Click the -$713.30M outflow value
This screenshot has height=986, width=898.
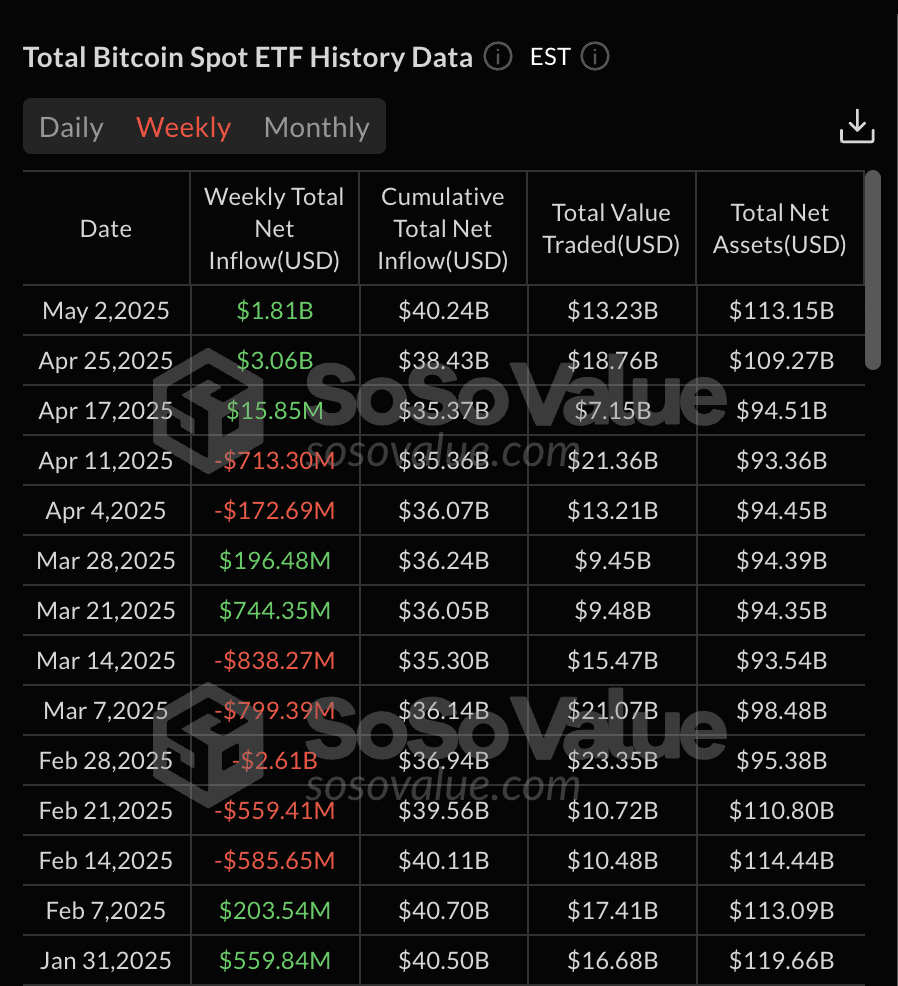274,461
